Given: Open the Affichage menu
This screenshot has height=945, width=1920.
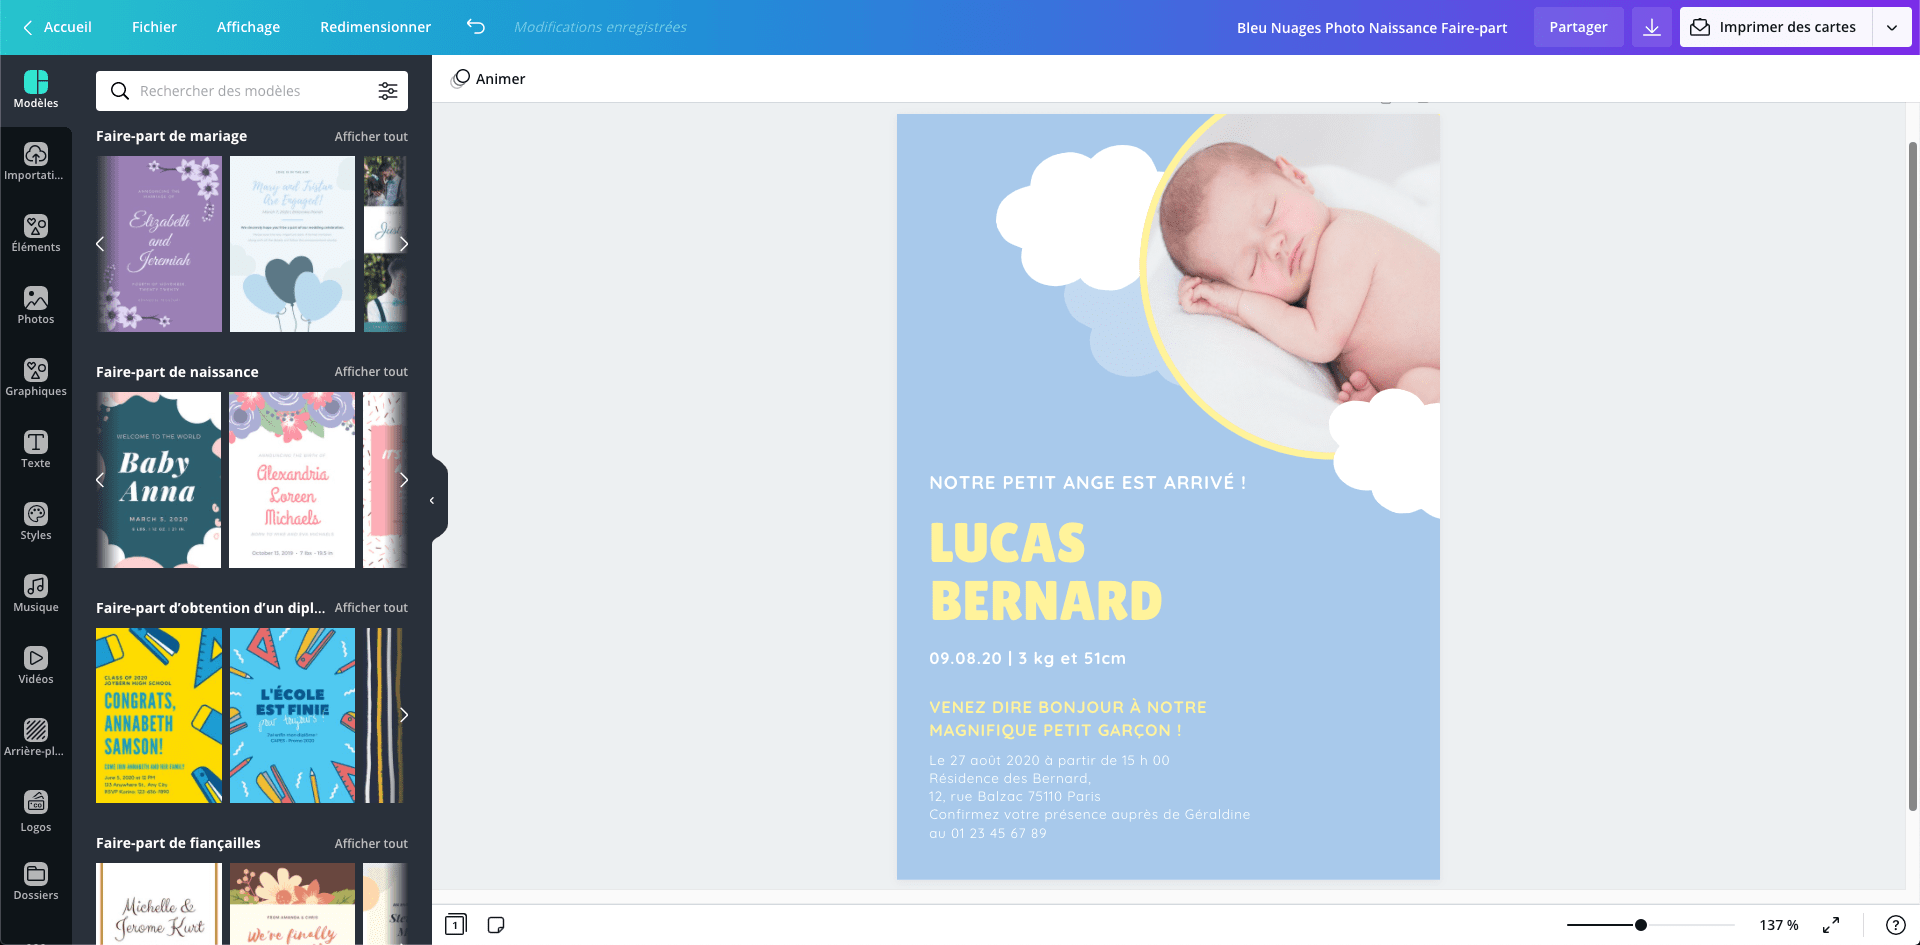Looking at the screenshot, I should tap(248, 27).
